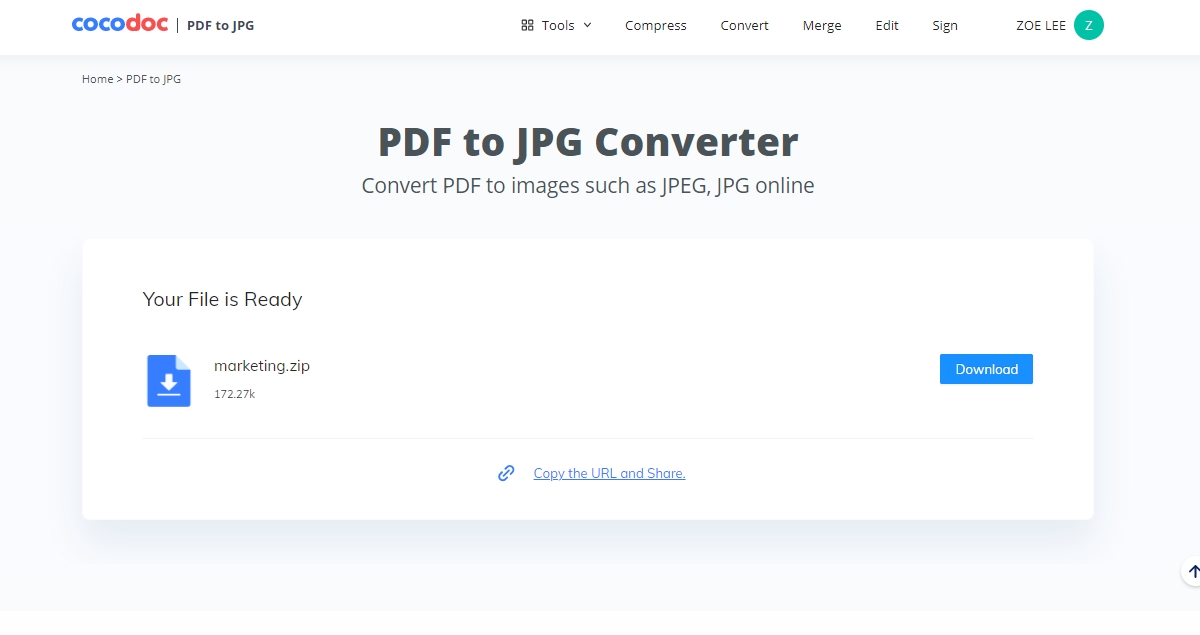Select the PDF to JPG breadcrumb entry
This screenshot has height=635, width=1200.
point(152,78)
